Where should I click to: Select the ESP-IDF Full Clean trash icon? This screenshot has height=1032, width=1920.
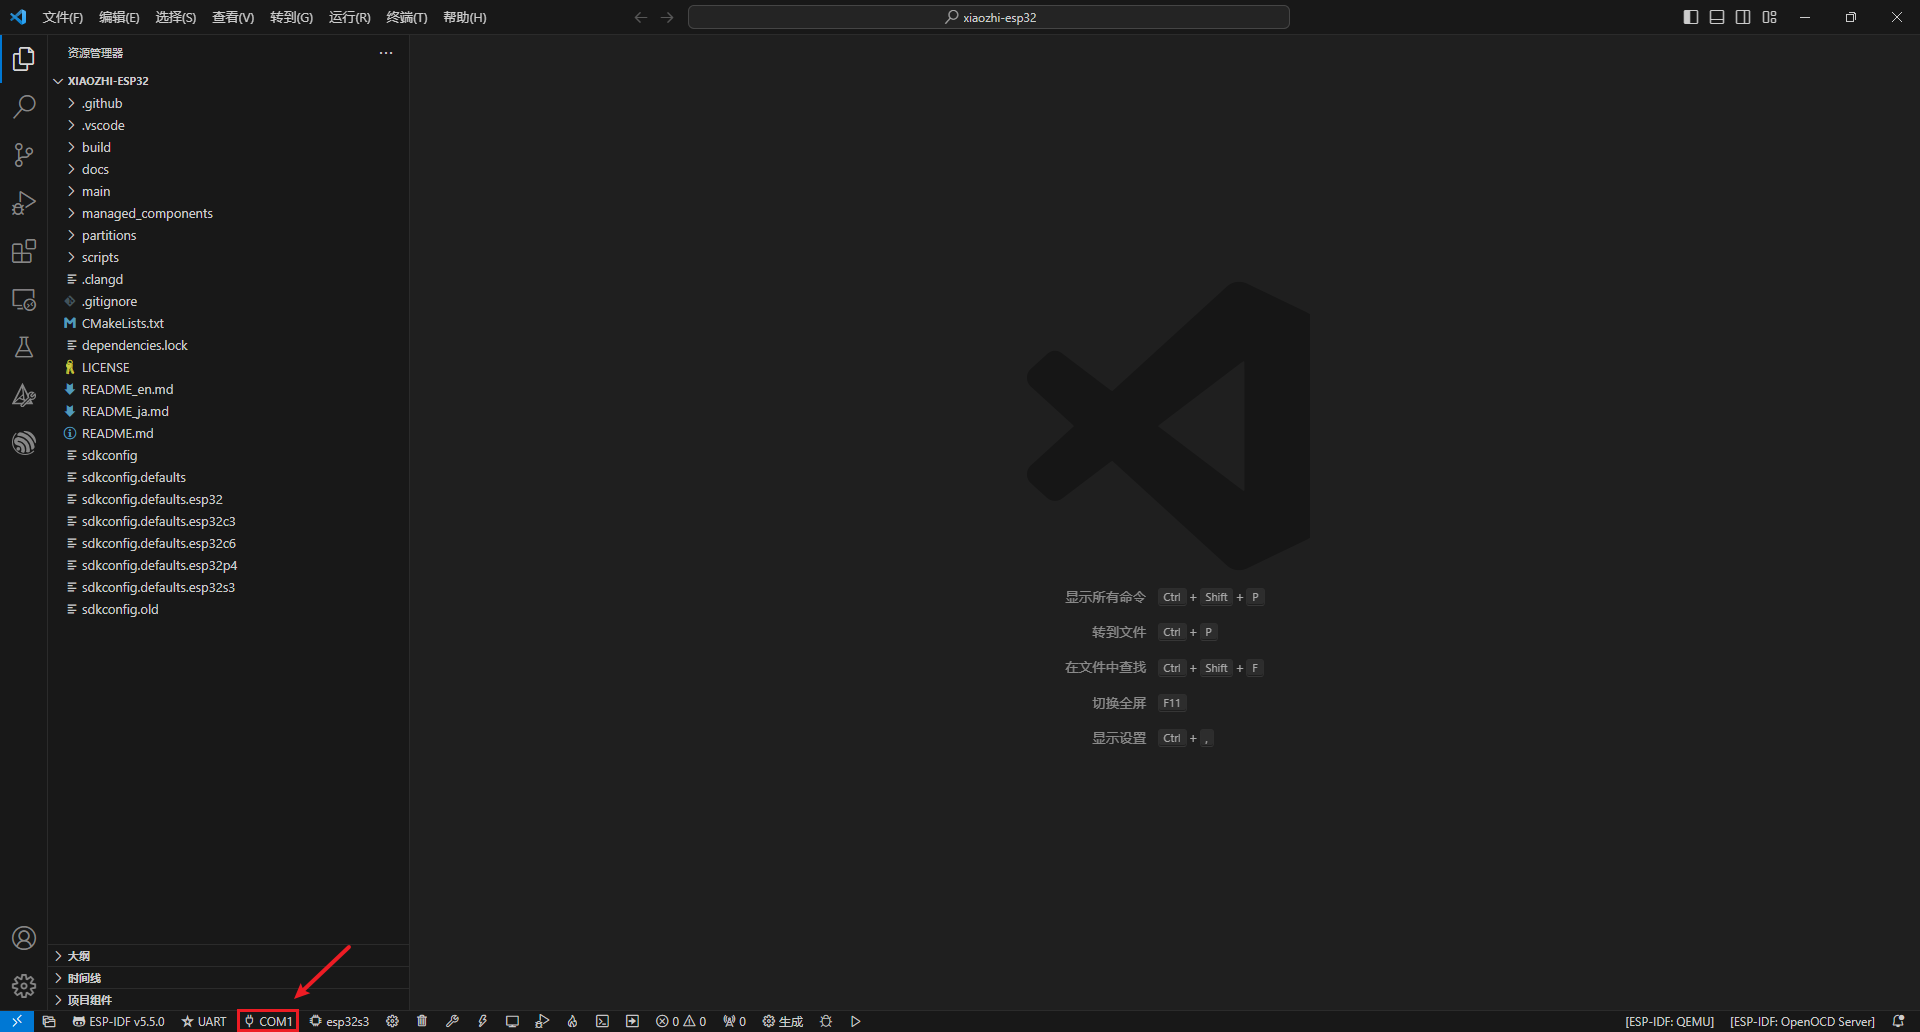422,1021
